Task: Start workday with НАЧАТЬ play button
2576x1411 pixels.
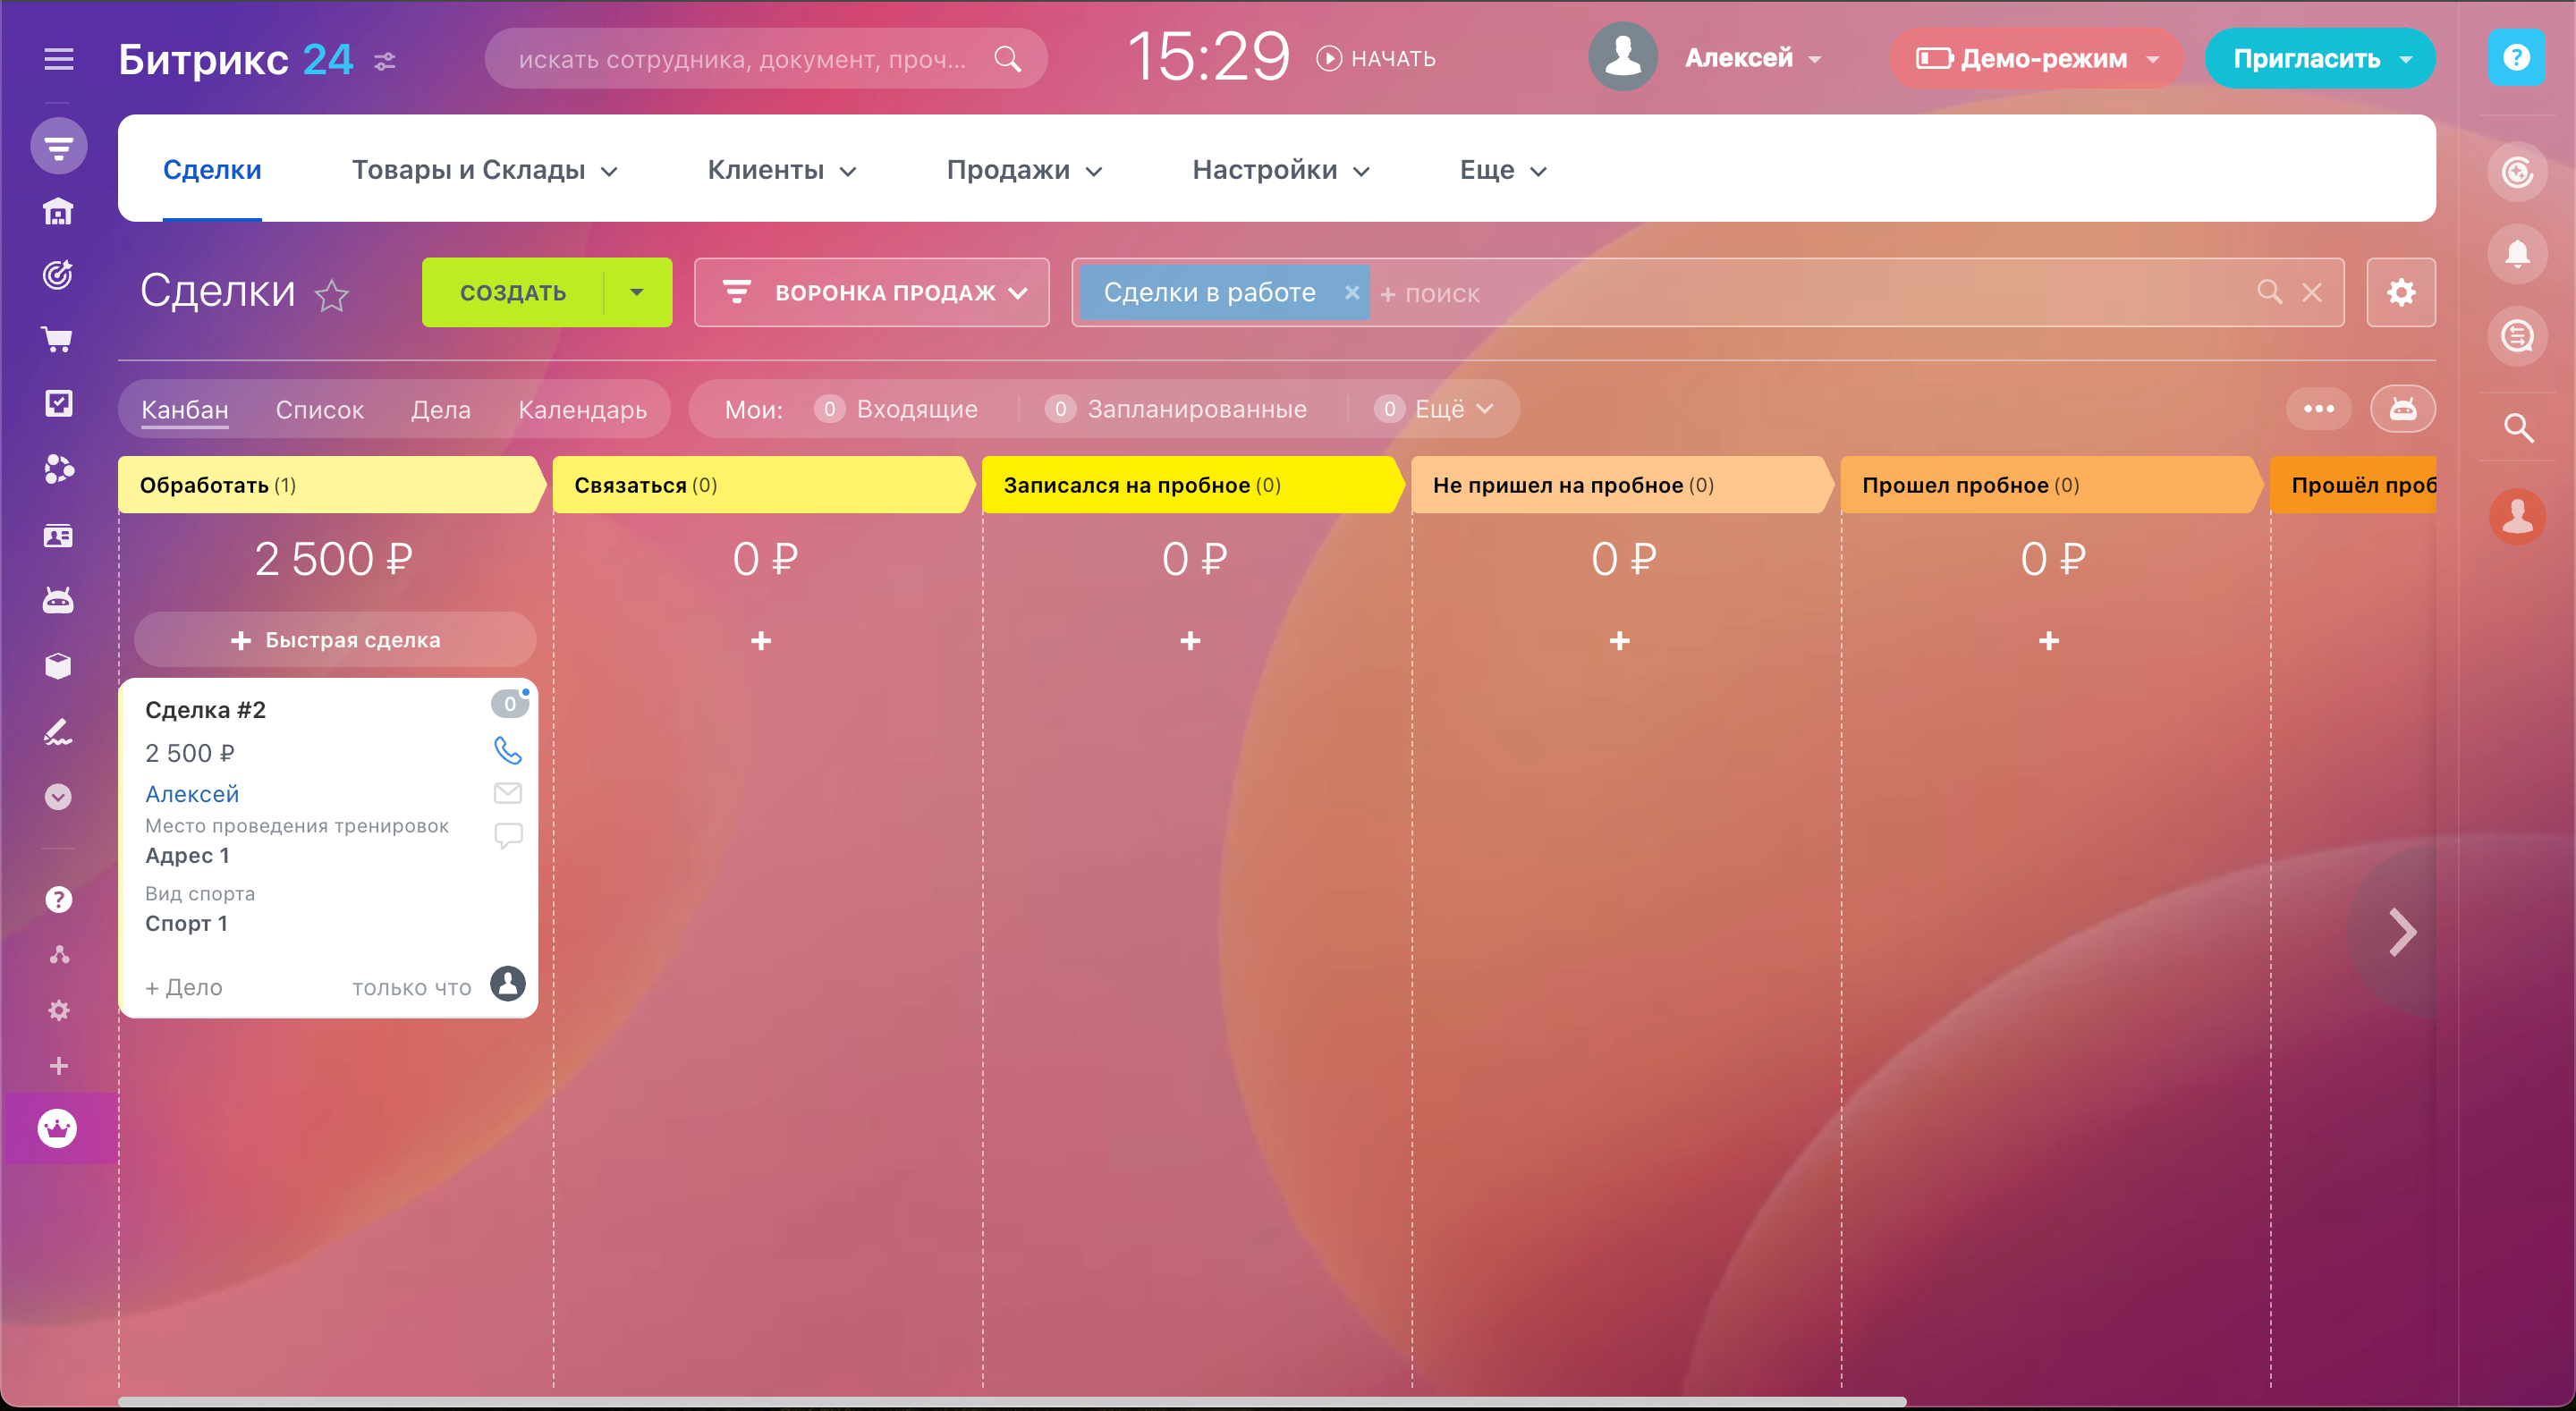Action: [x=1376, y=59]
